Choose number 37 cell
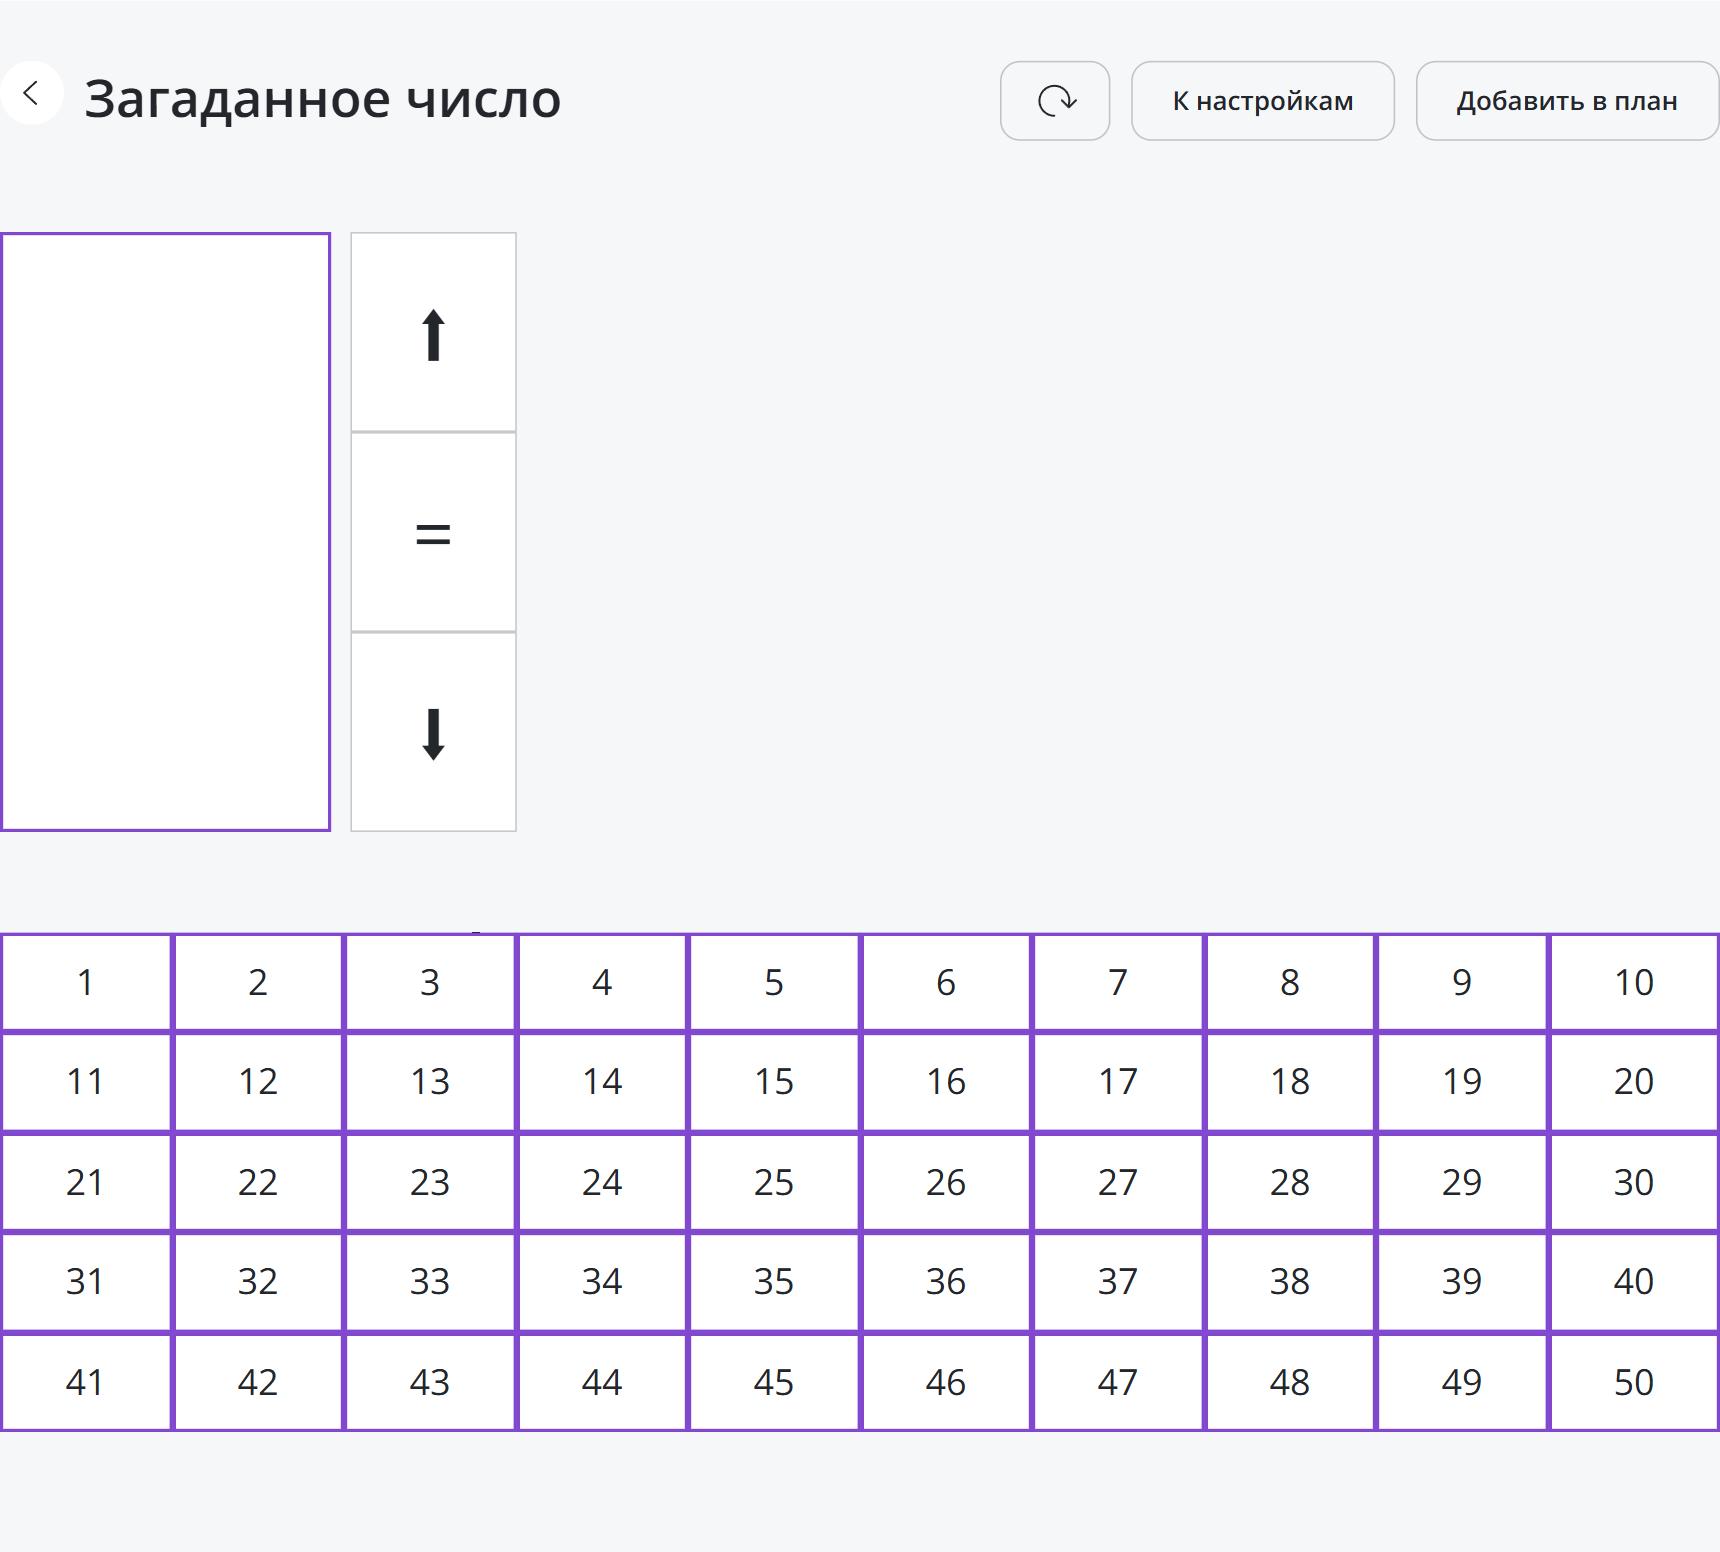Screen dimensions: 1720x1552 (x=1118, y=1282)
